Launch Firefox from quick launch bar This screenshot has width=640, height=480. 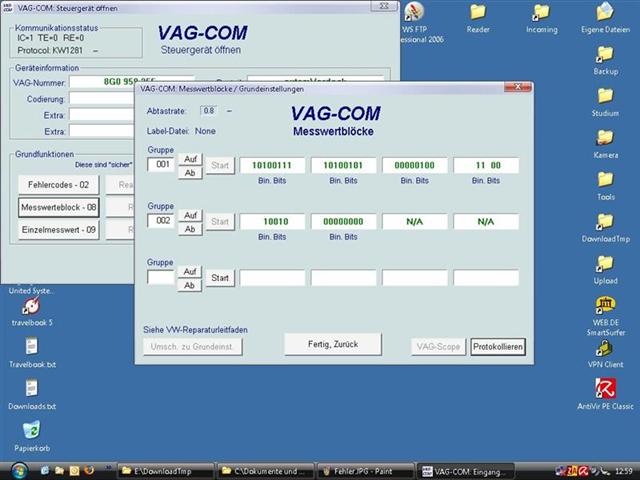click(89, 471)
